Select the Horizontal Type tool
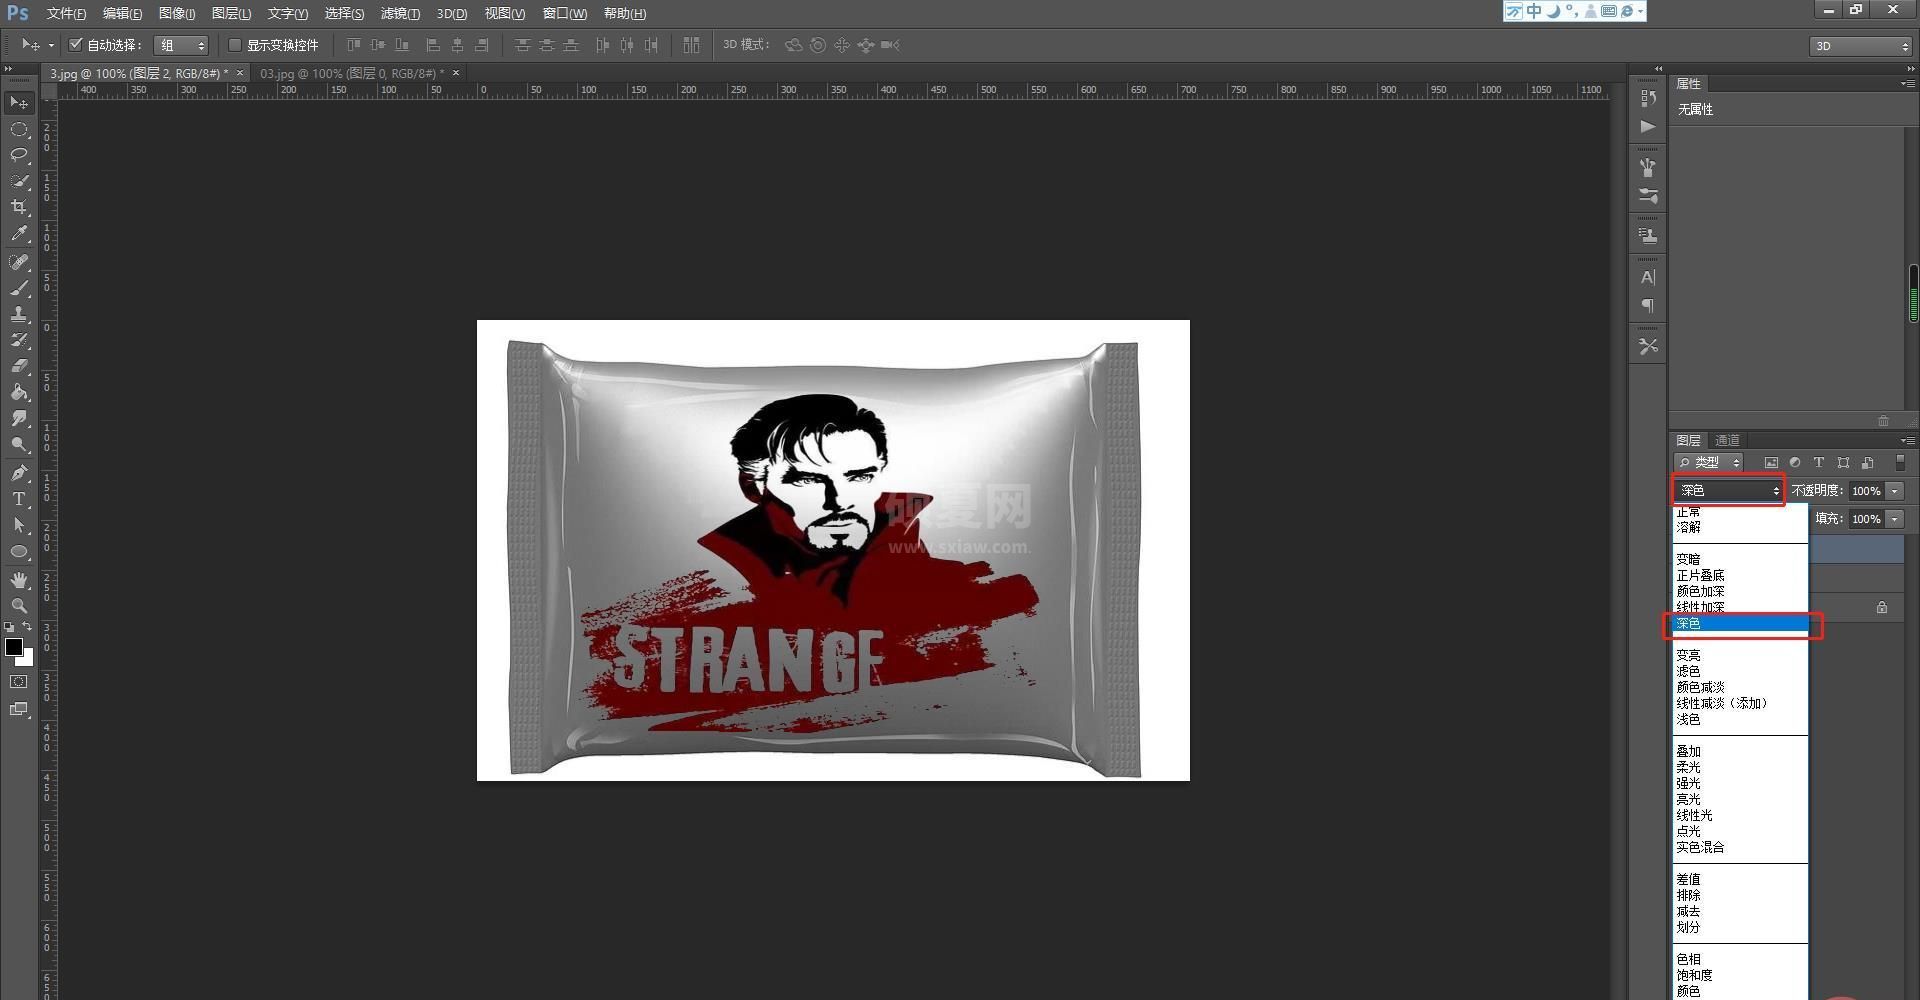Viewport: 1920px width, 1000px height. 19,499
